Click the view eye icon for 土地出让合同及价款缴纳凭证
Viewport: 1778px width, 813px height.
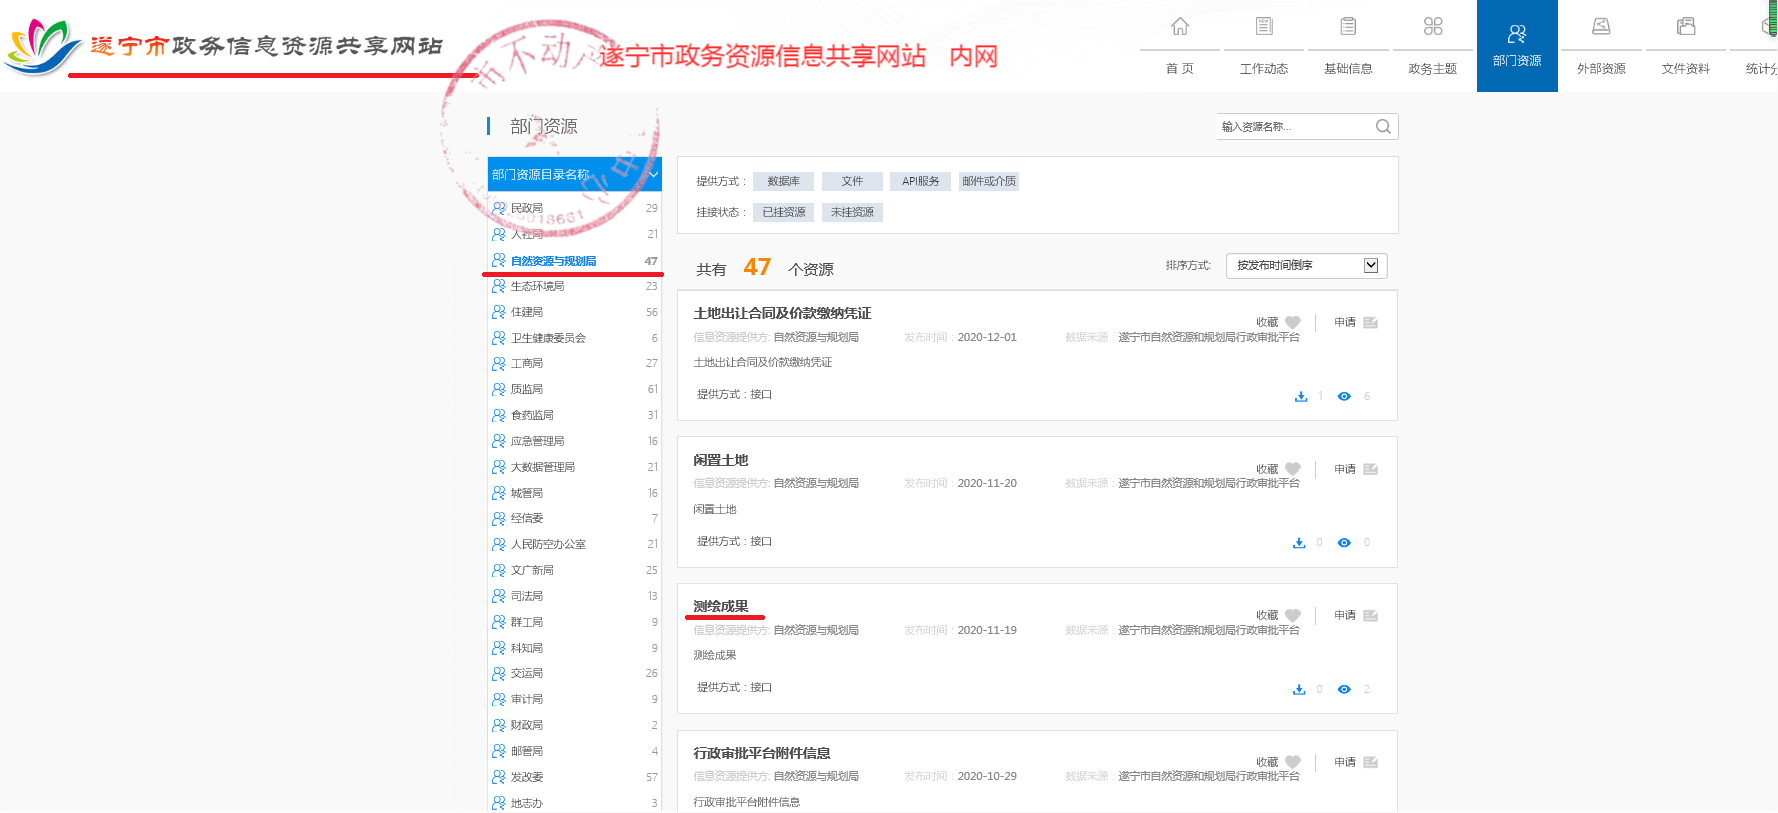pyautogui.click(x=1344, y=396)
